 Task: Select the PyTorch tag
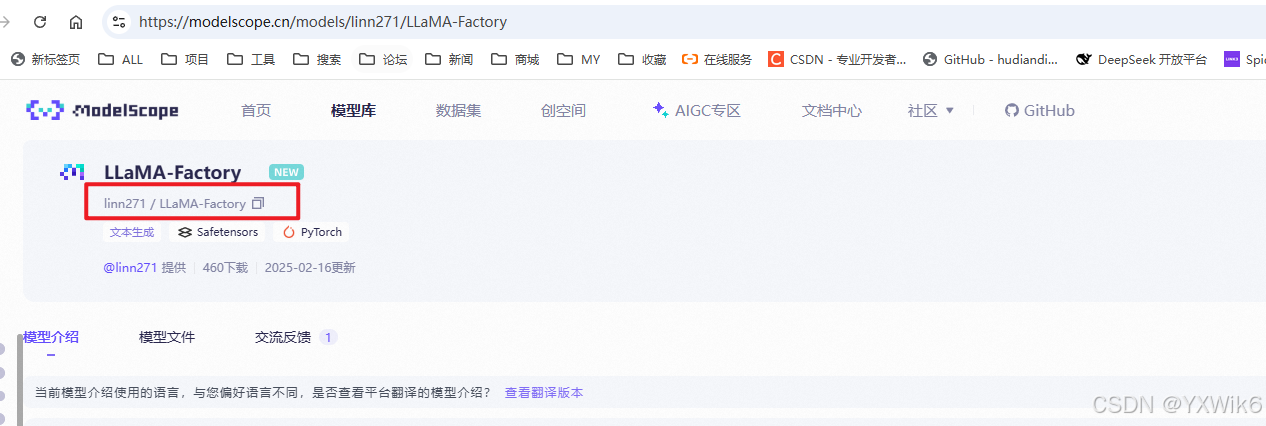[x=312, y=232]
